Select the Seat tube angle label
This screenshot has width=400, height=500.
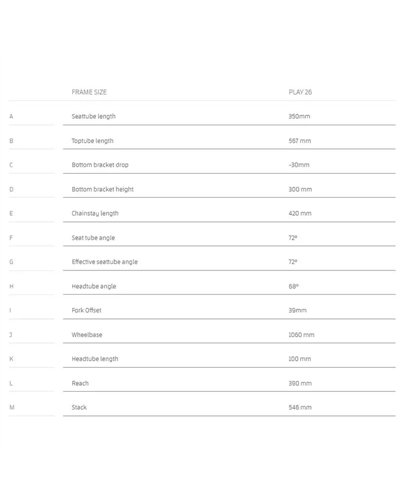tap(93, 238)
